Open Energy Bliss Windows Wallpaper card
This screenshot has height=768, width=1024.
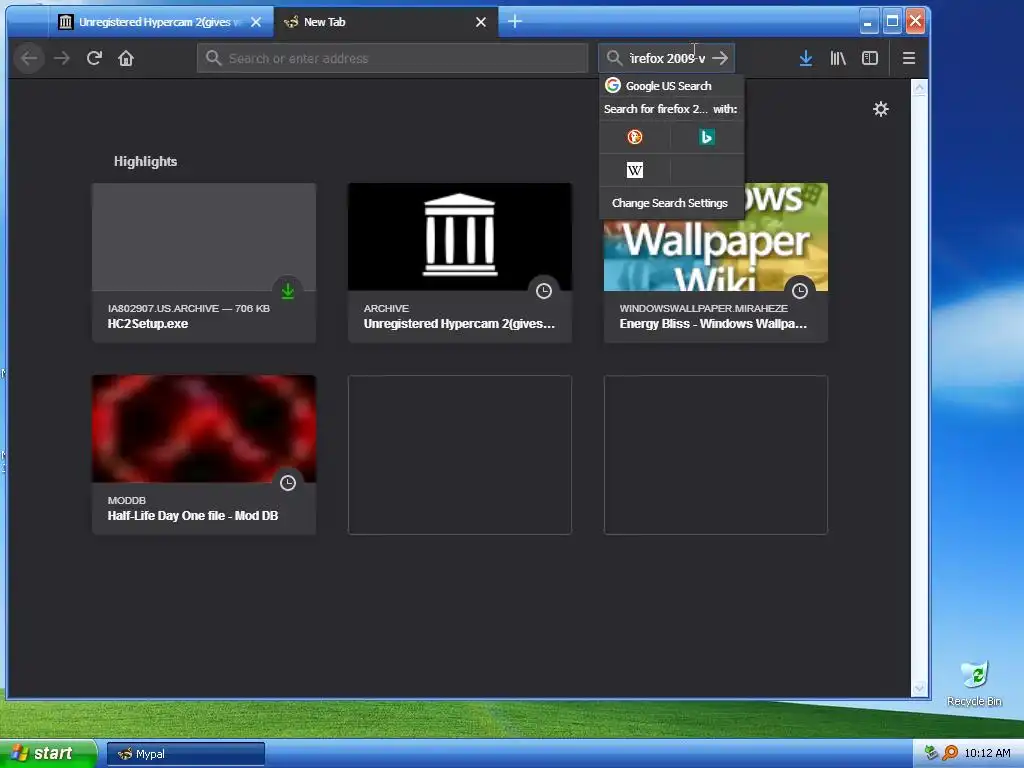716,263
